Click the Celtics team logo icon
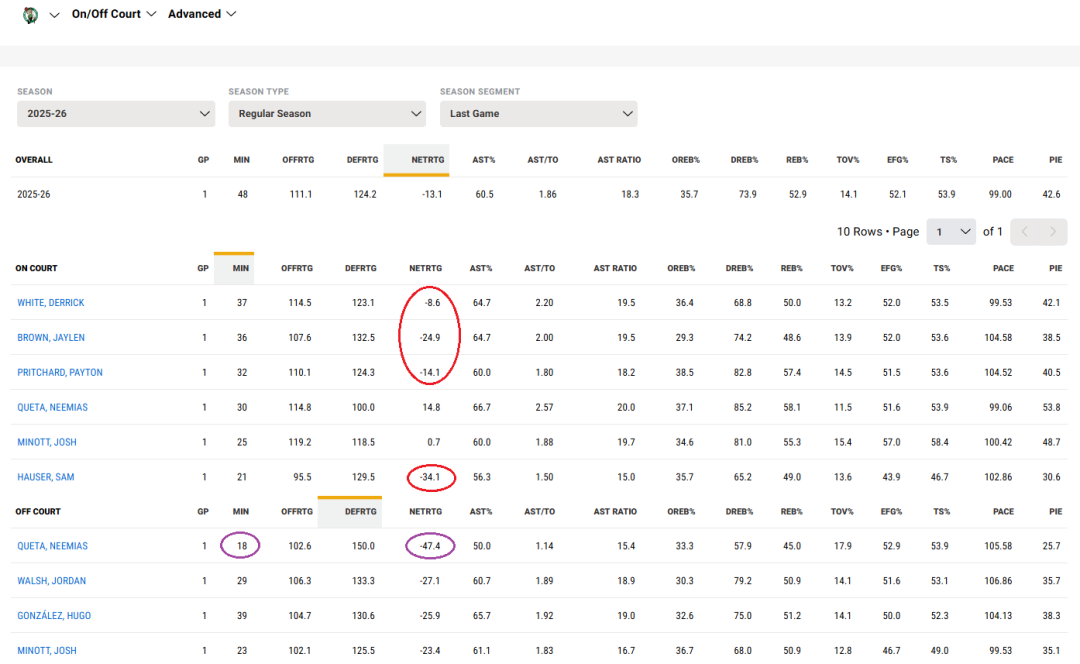This screenshot has width=1080, height=664. click(x=30, y=15)
